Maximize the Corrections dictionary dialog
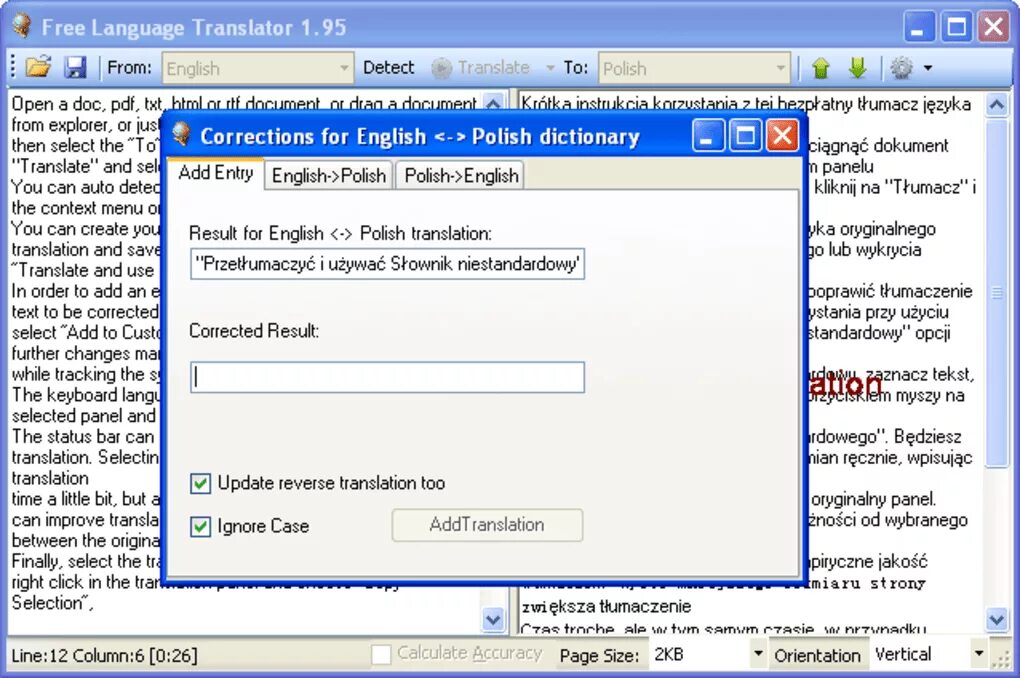The width and height of the screenshot is (1020, 678). (x=745, y=136)
